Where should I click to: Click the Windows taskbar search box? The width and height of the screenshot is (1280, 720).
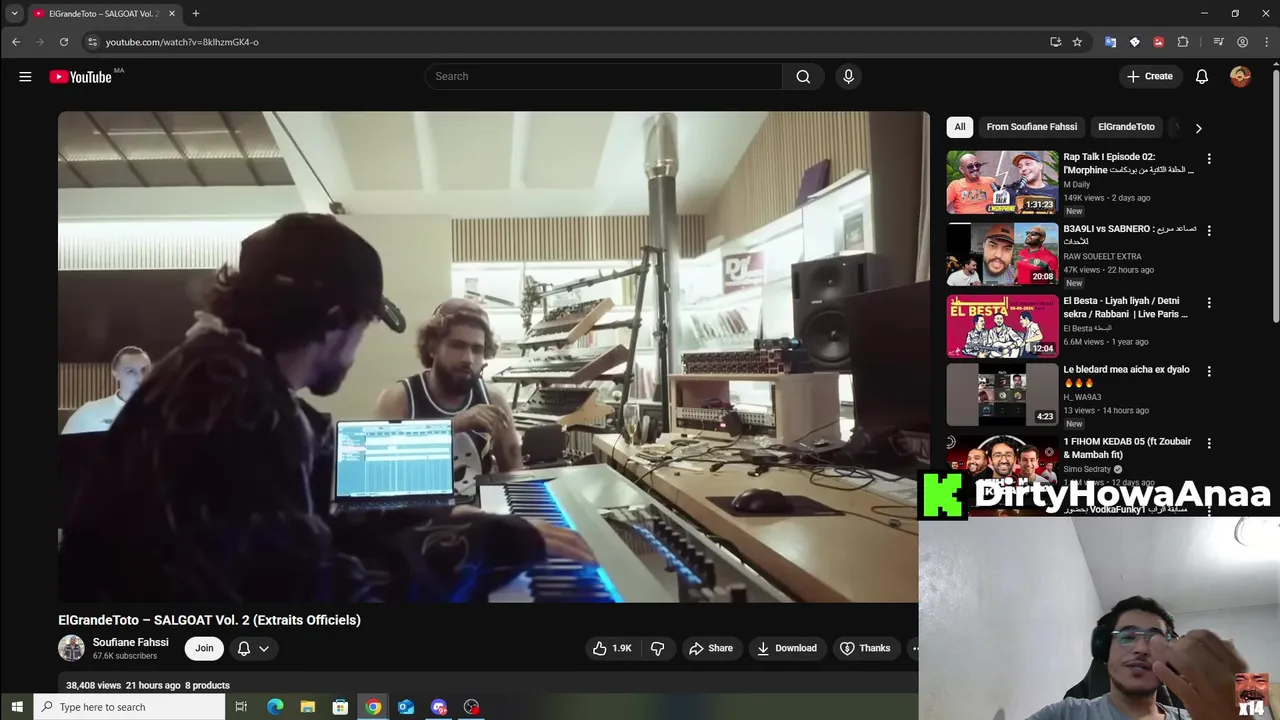click(130, 707)
